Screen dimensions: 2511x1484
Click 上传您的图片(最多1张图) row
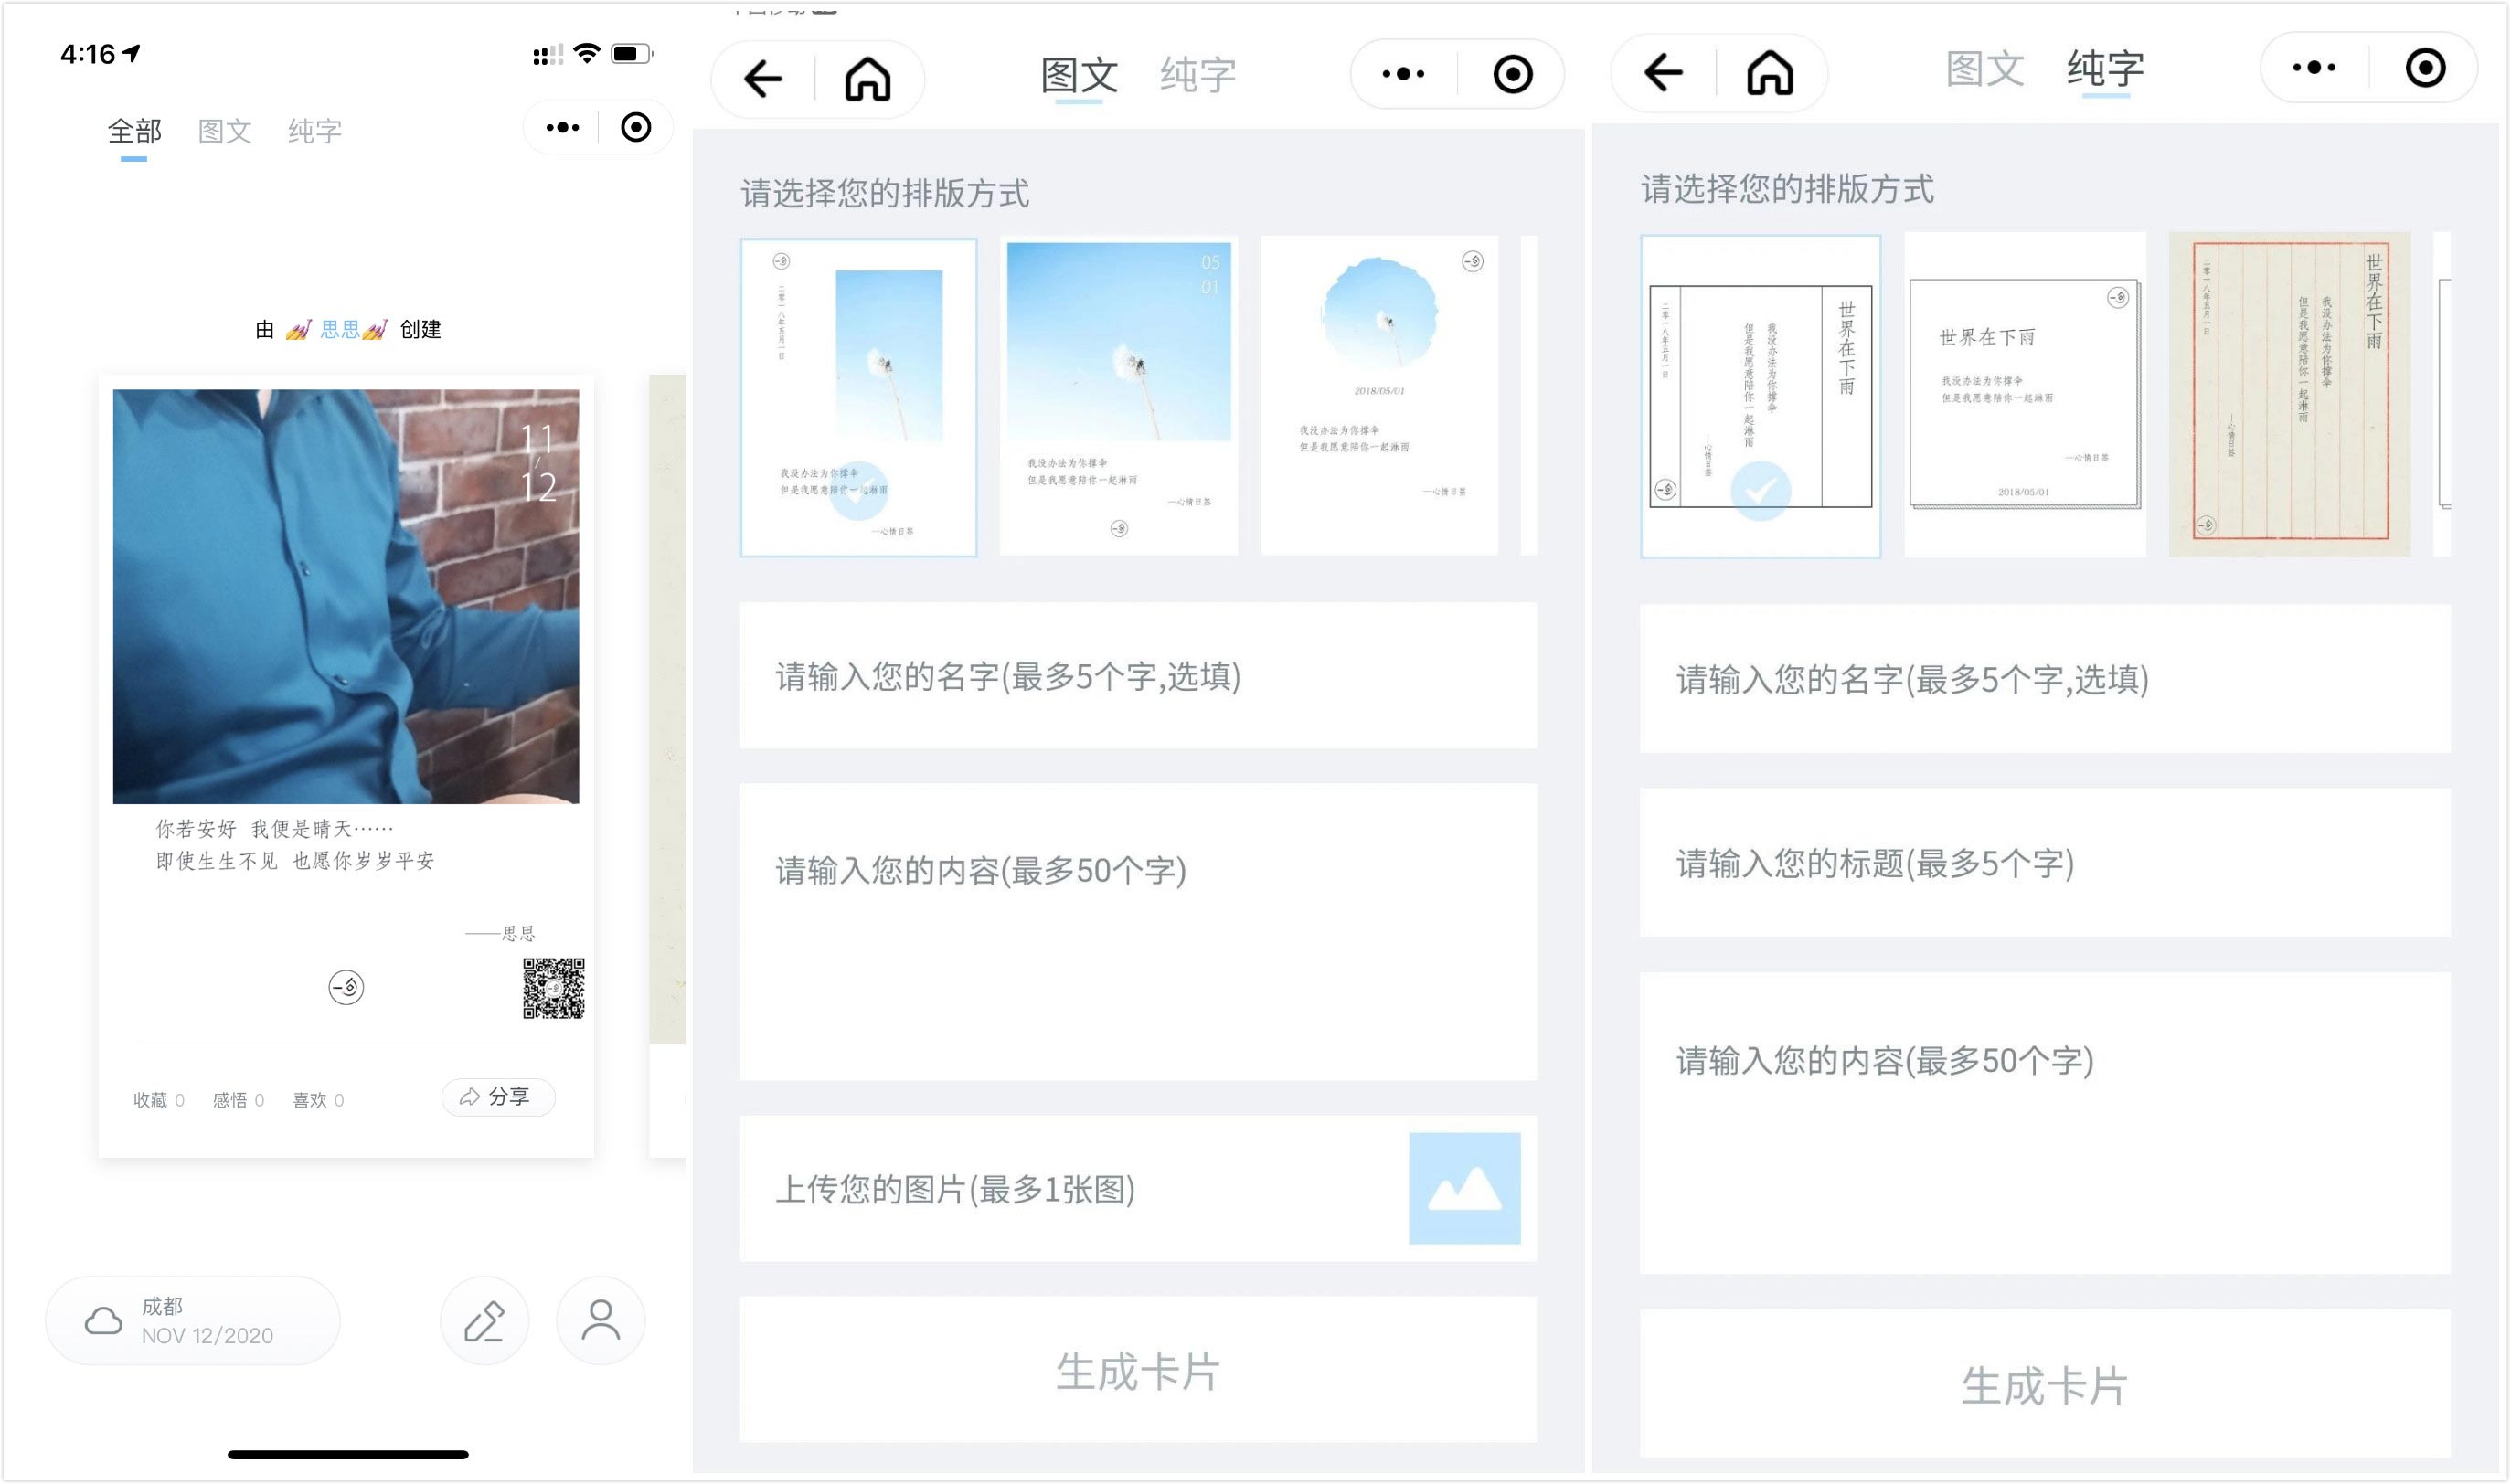(1138, 1188)
